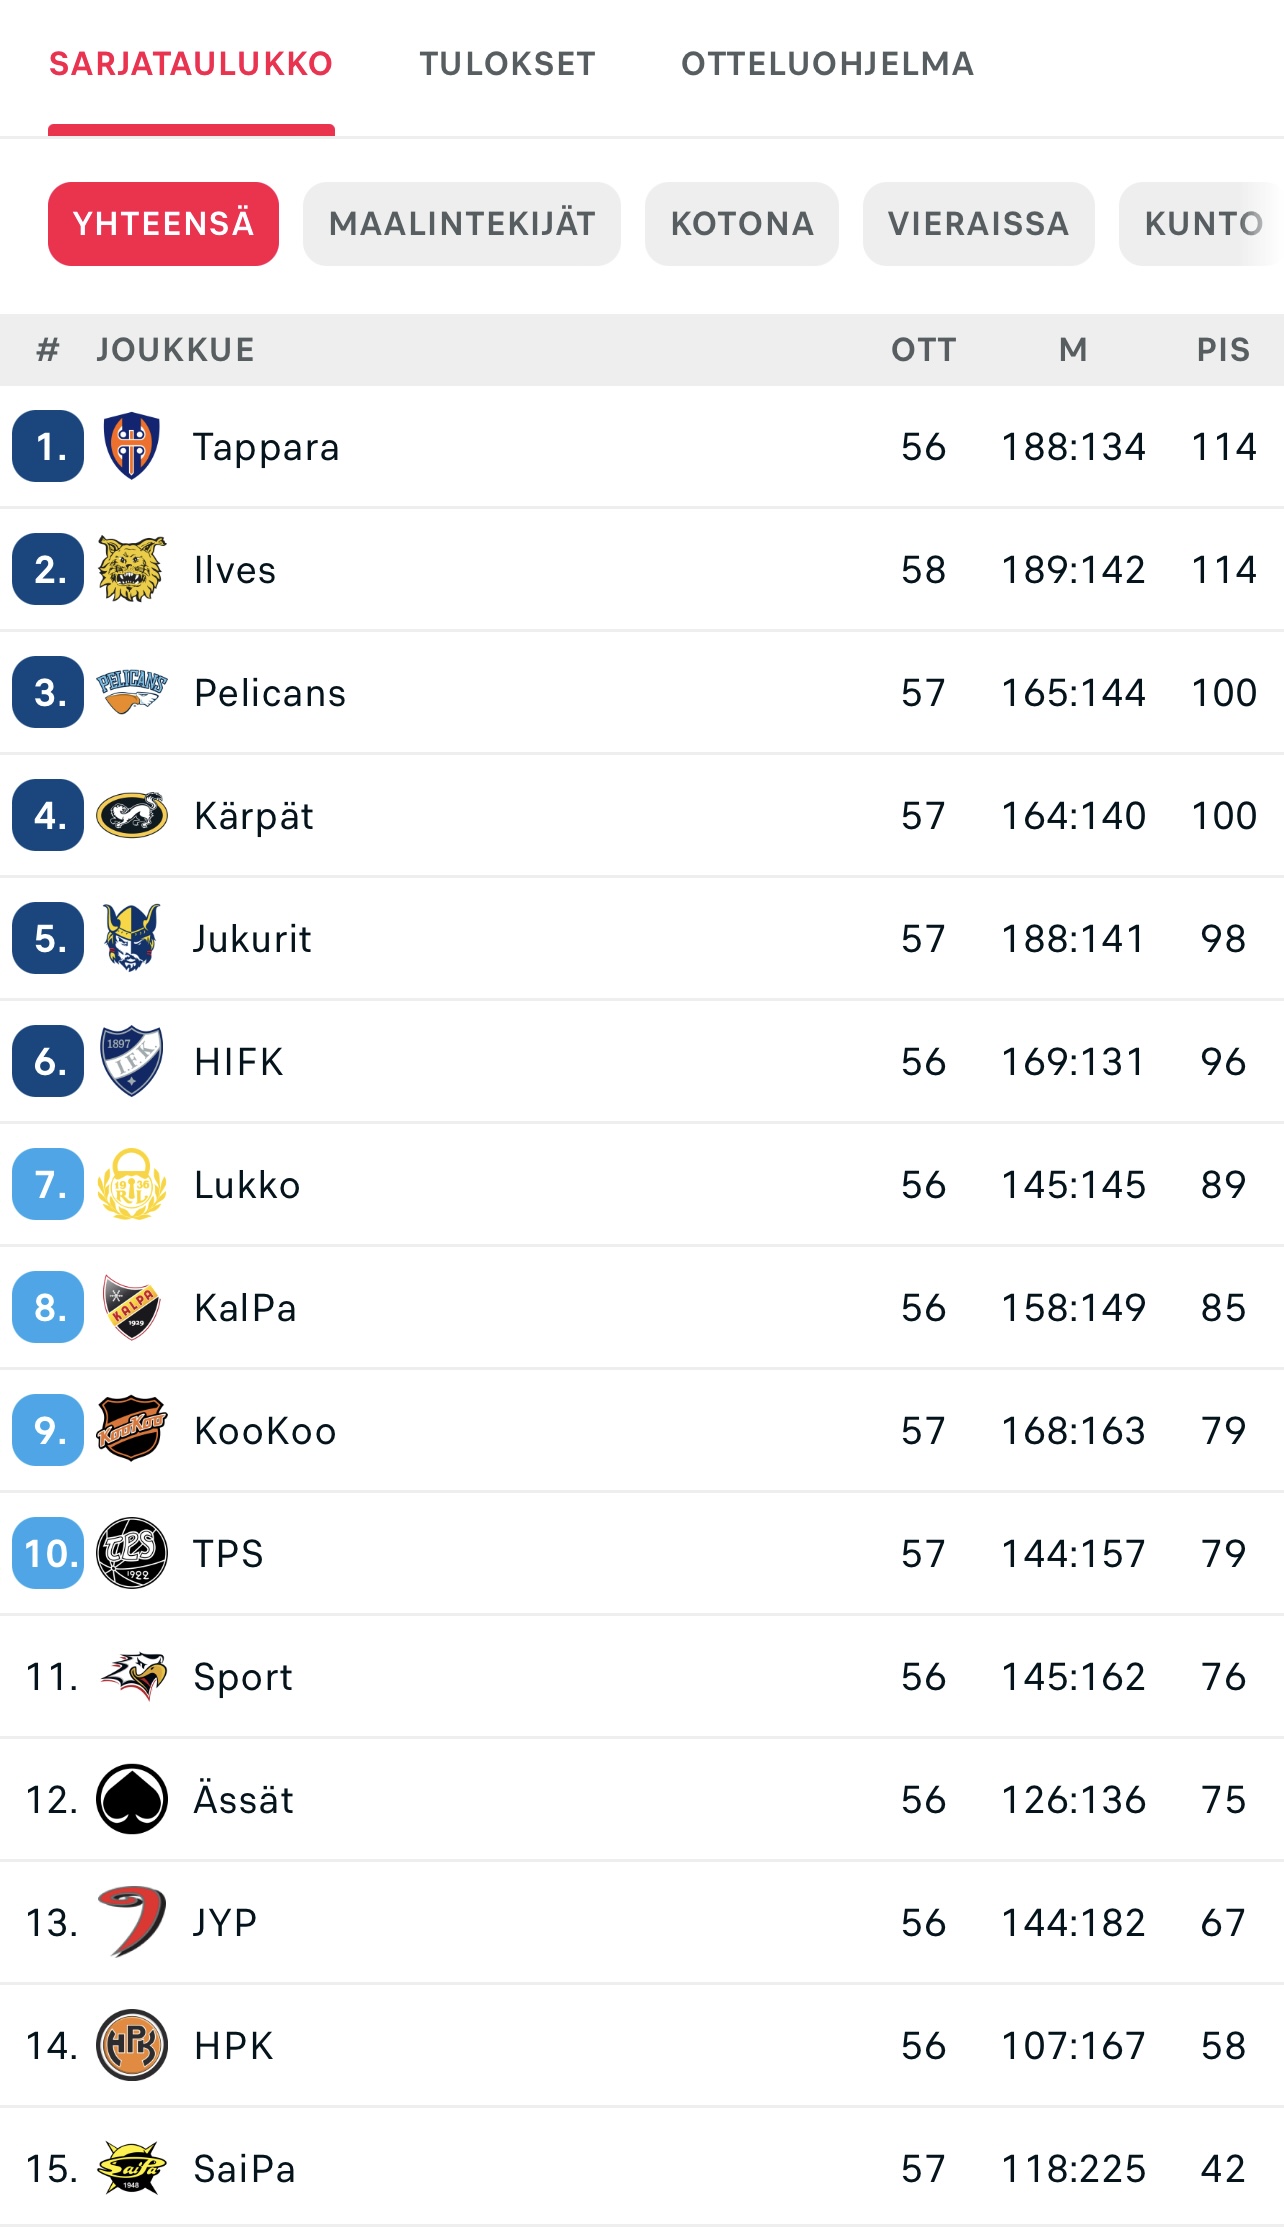Select the KooKoo team logo

[x=131, y=1430]
